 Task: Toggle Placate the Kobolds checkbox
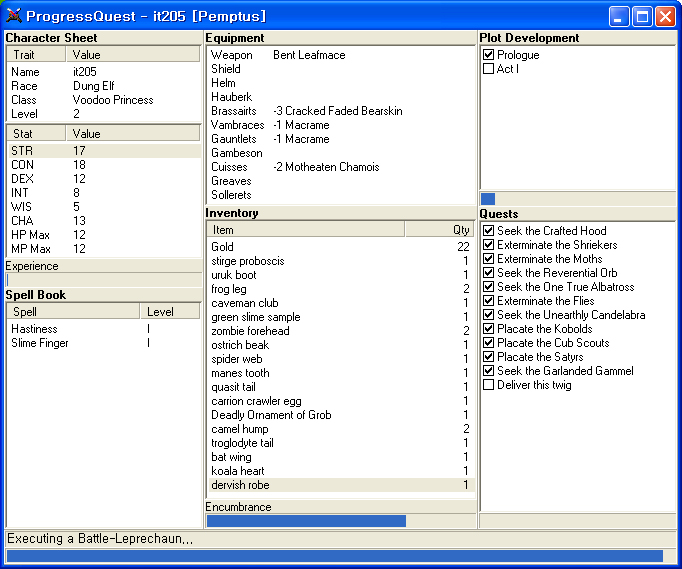488,328
